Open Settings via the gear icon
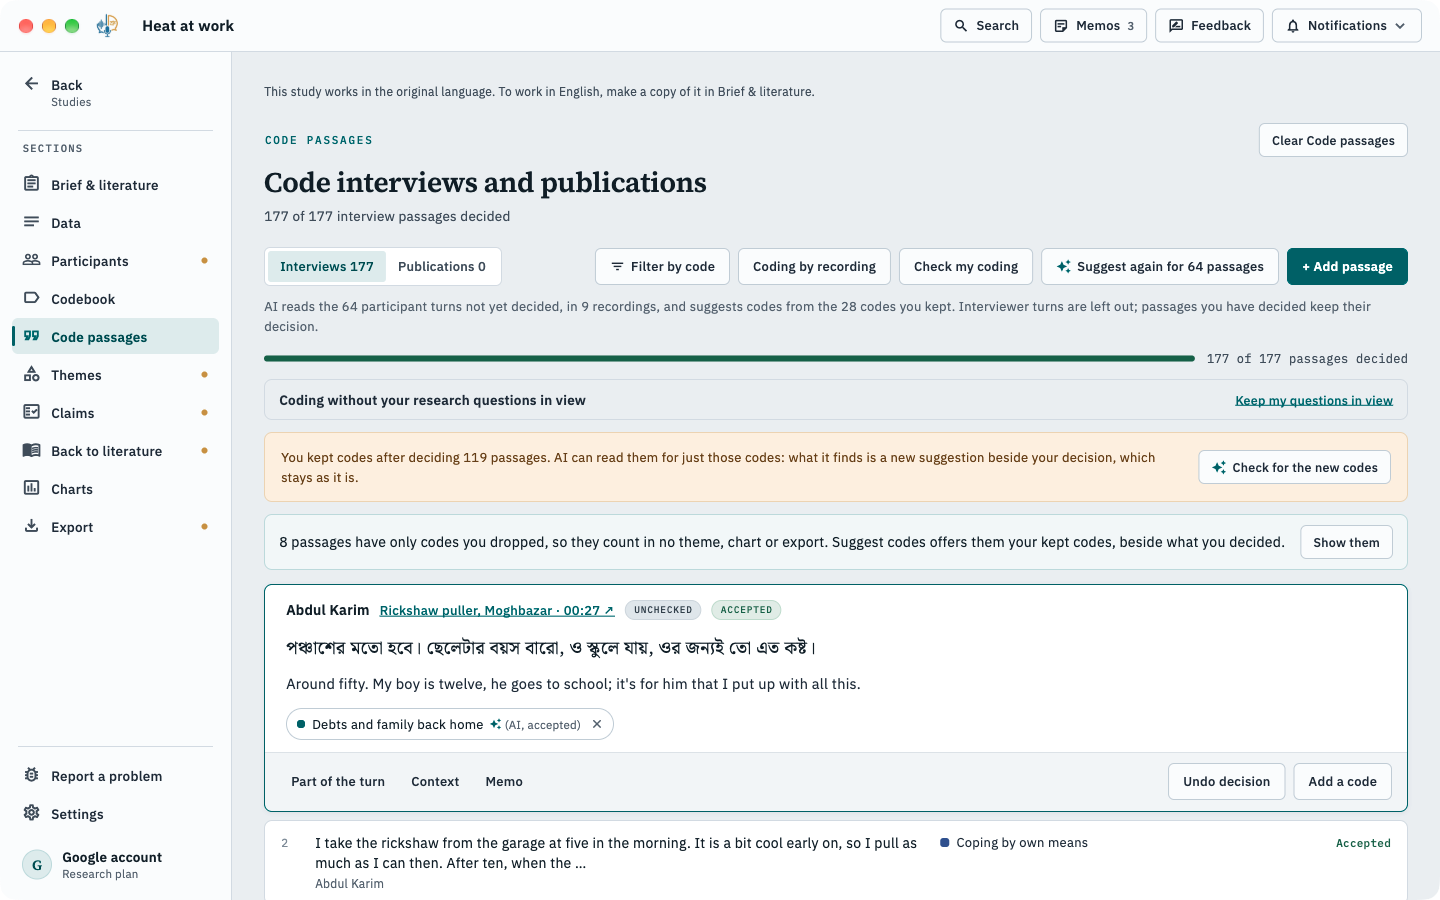 [32, 813]
